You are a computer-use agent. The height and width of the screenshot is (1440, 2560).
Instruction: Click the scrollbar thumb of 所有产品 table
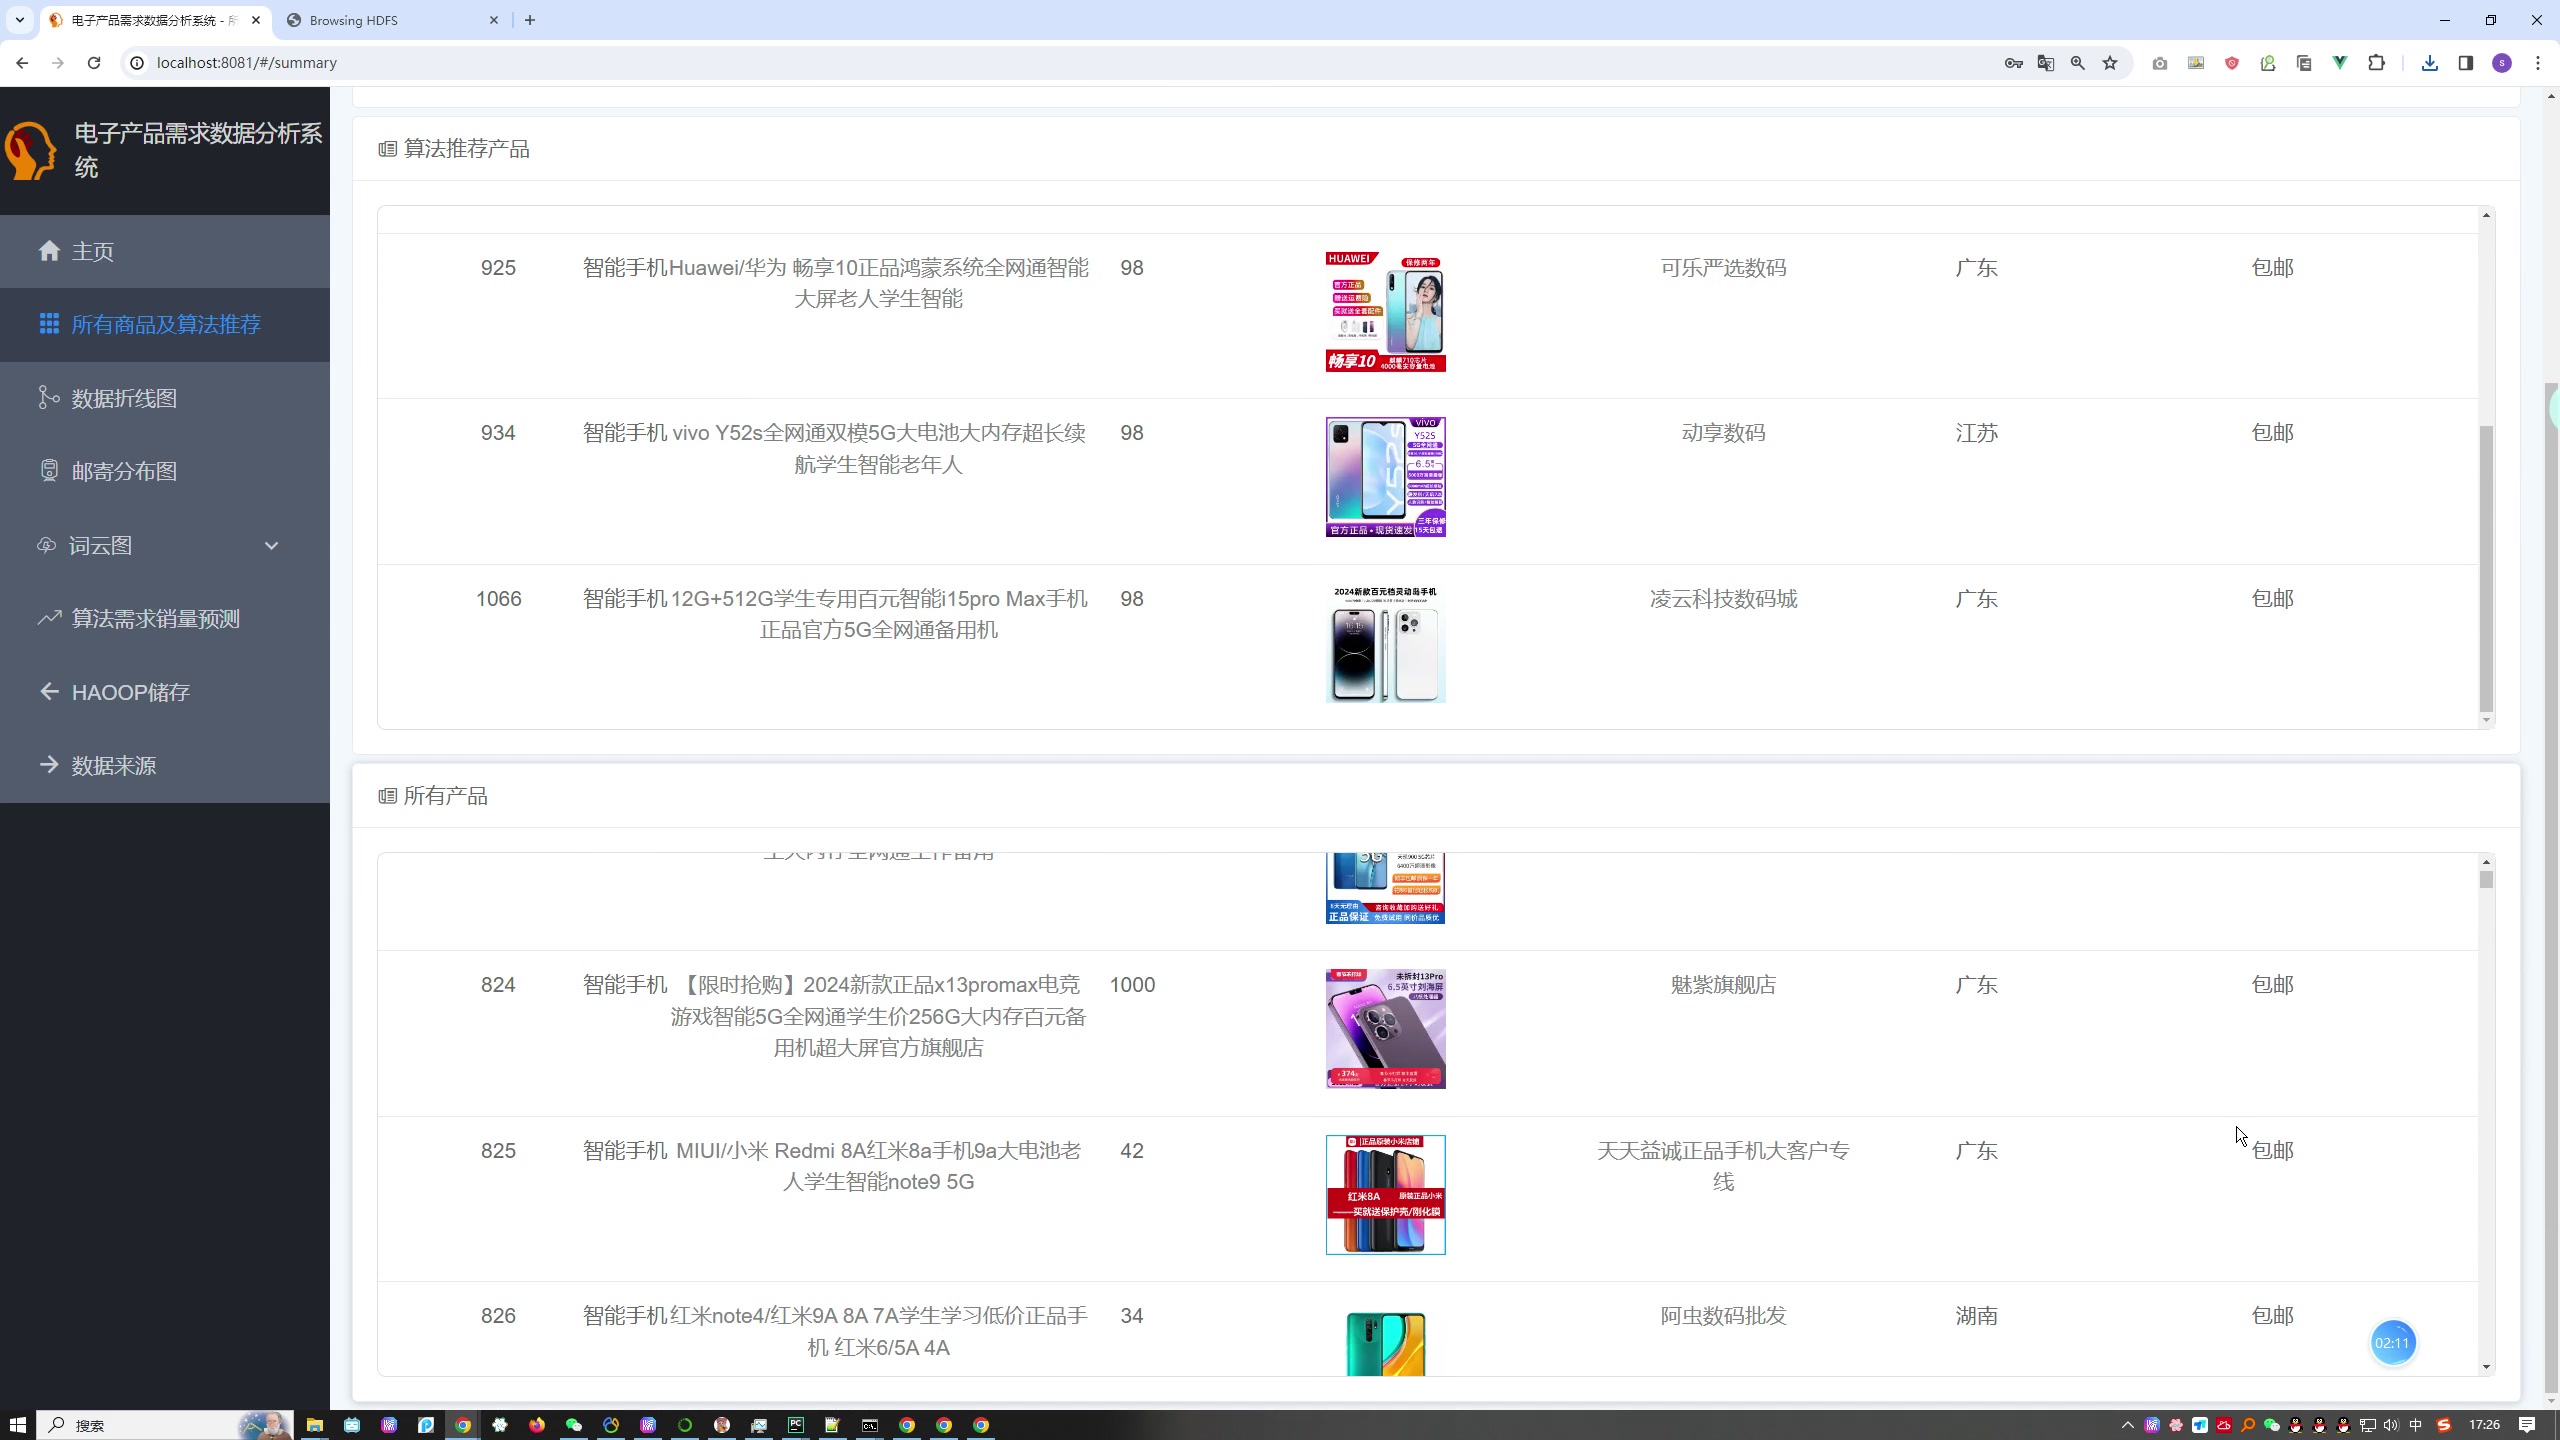point(2486,879)
